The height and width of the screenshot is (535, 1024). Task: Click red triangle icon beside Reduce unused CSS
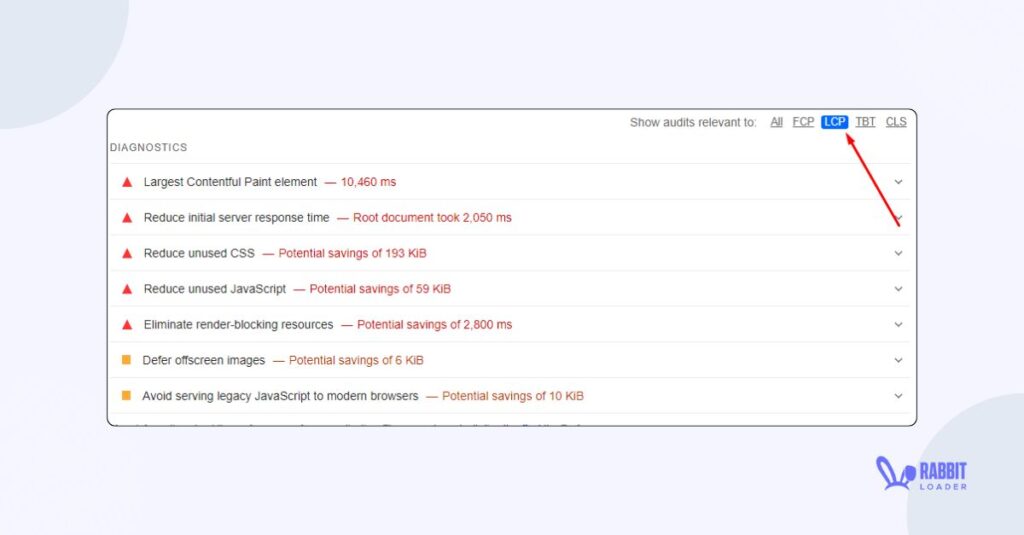[x=127, y=253]
